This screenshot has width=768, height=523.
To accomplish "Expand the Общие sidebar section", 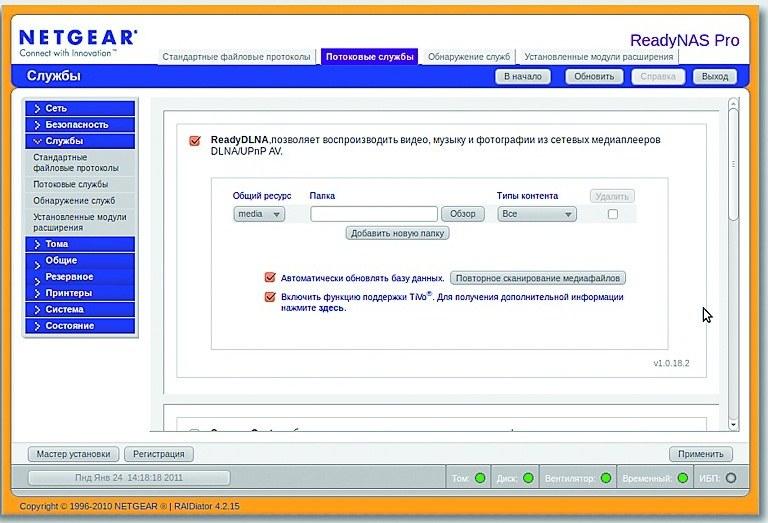I will (x=80, y=261).
